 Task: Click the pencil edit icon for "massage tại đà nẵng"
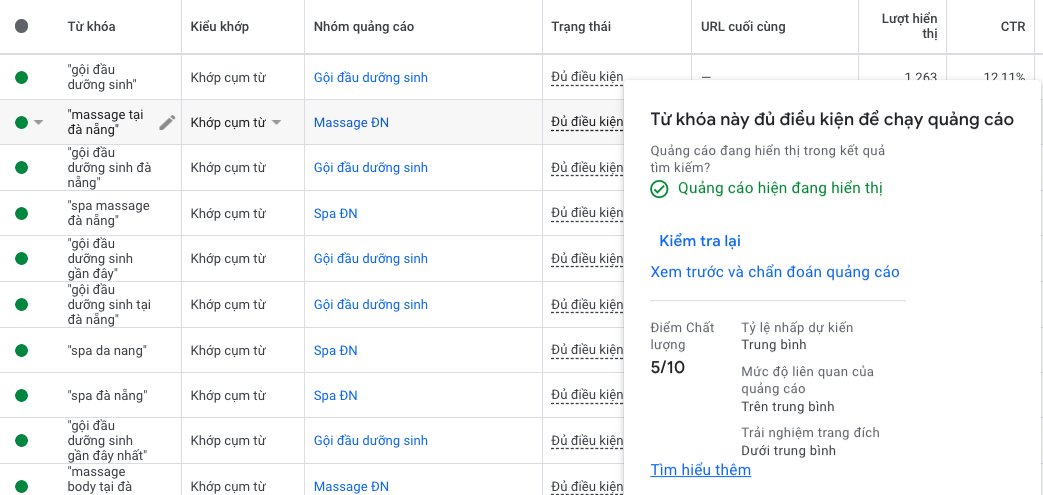pos(167,122)
